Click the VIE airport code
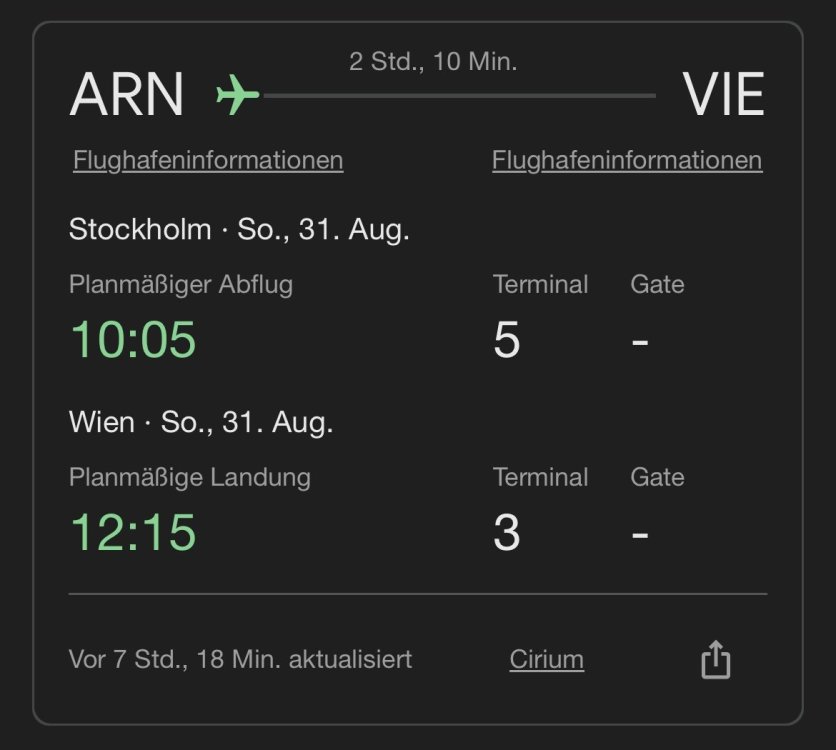The image size is (836, 750). pos(724,95)
